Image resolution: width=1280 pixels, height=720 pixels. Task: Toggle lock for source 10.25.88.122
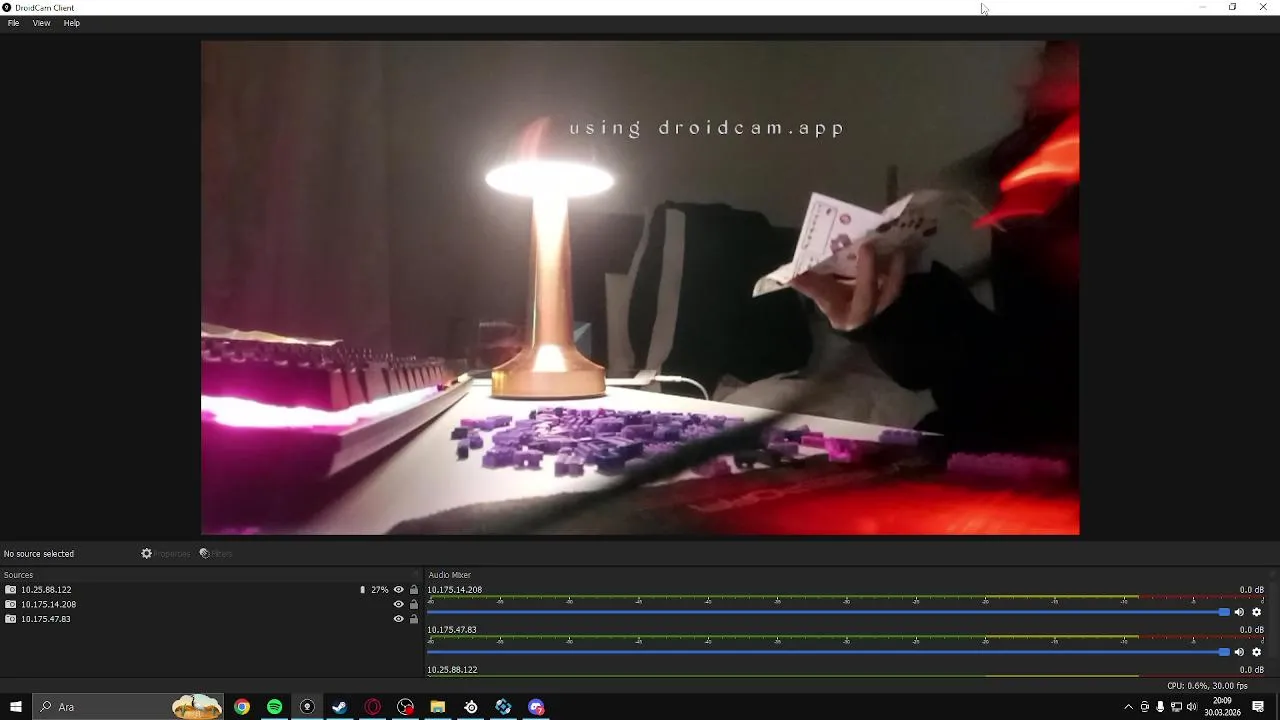point(414,590)
